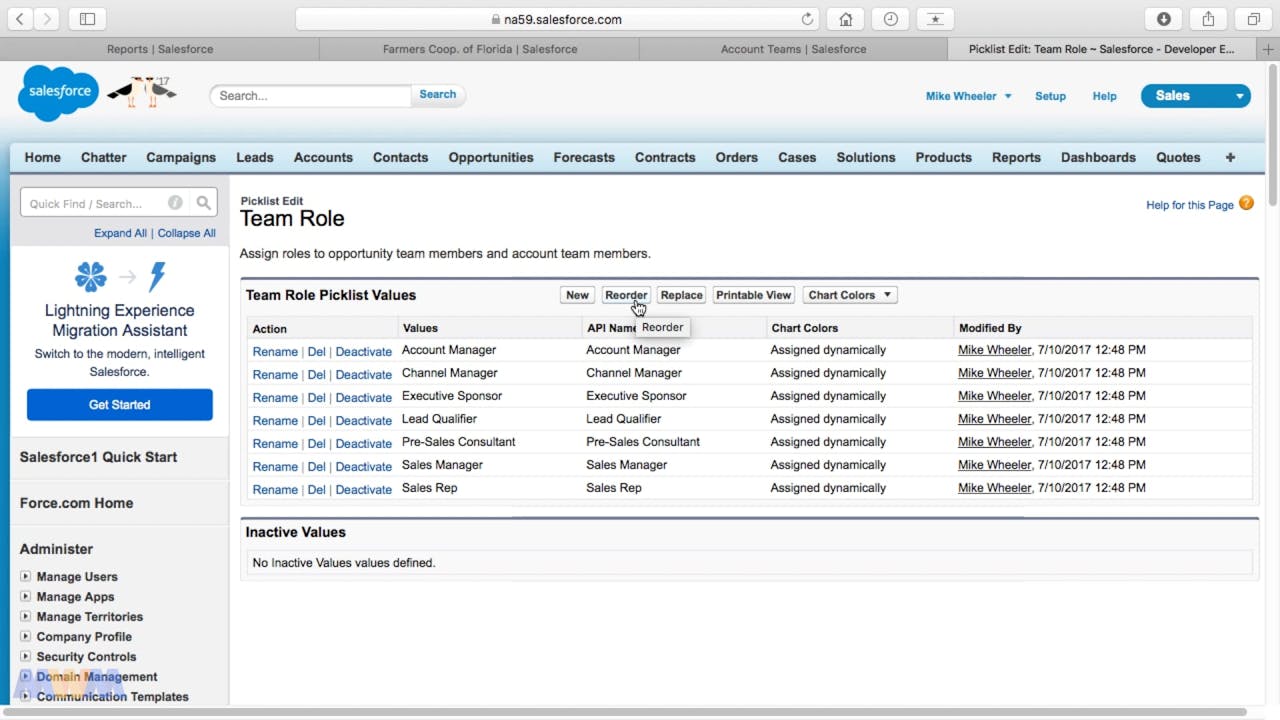Click the Replace button
The width and height of the screenshot is (1280, 720).
[x=682, y=295]
